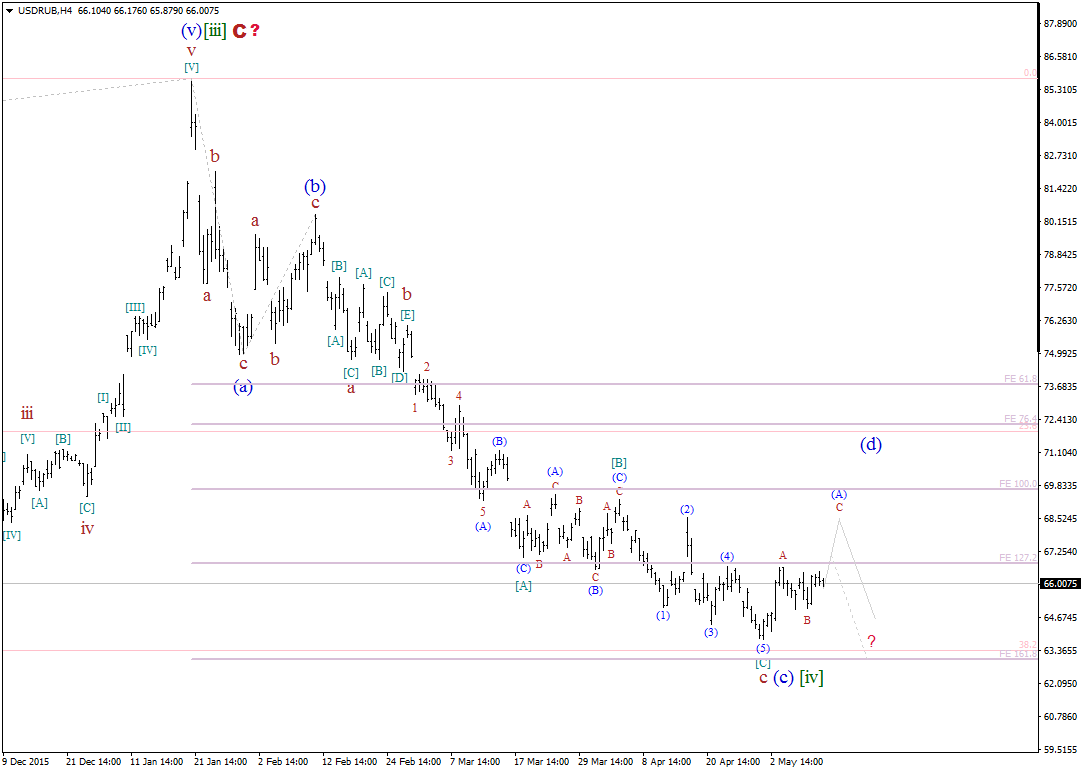1081x773 pixels.
Task: Click the 0.0 retracement label at top right
Action: [x=1030, y=72]
